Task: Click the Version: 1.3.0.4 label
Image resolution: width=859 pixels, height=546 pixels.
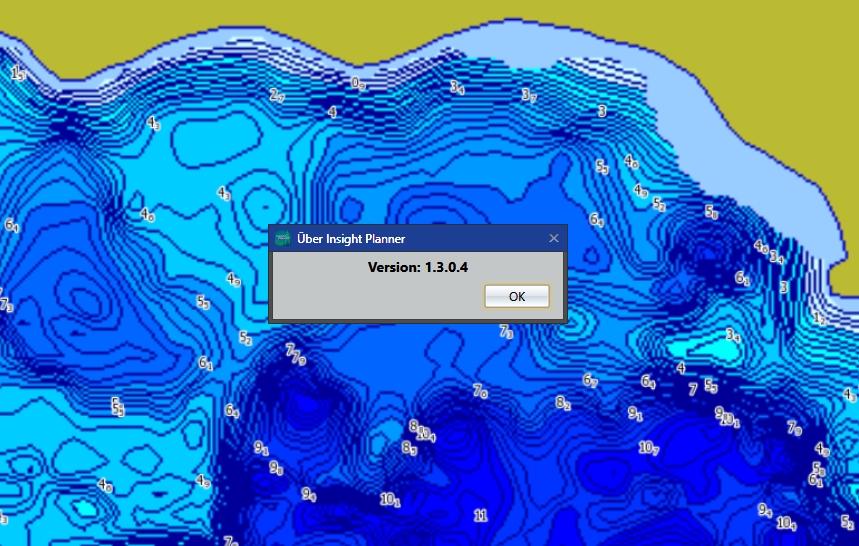Action: [x=418, y=268]
